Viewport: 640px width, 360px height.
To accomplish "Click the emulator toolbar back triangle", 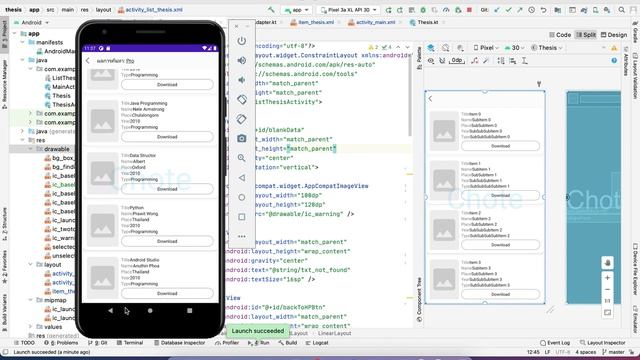I will [242, 178].
